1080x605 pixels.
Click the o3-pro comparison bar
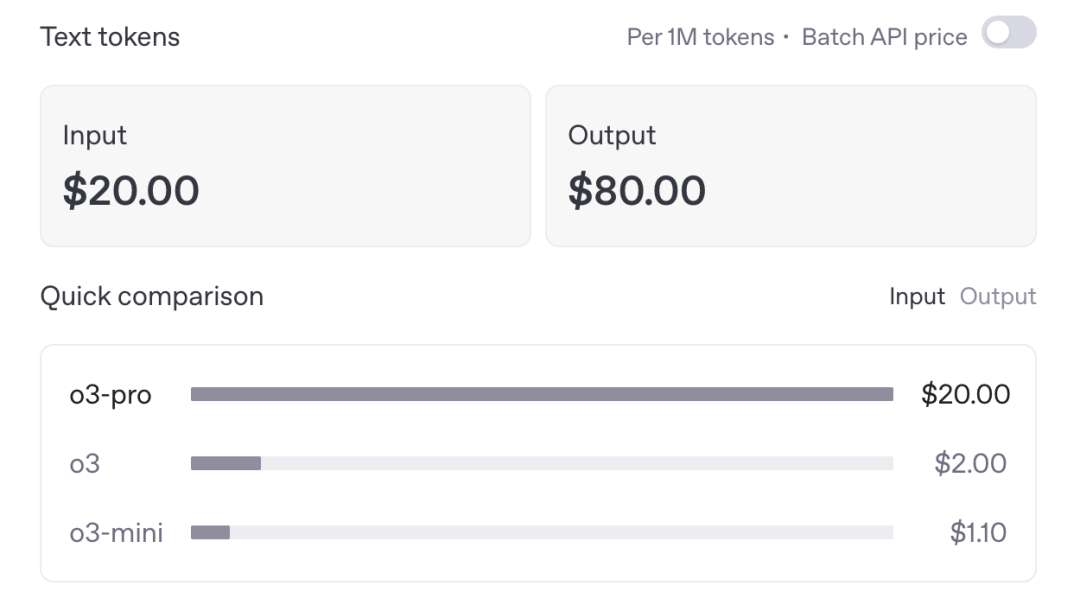tap(541, 395)
